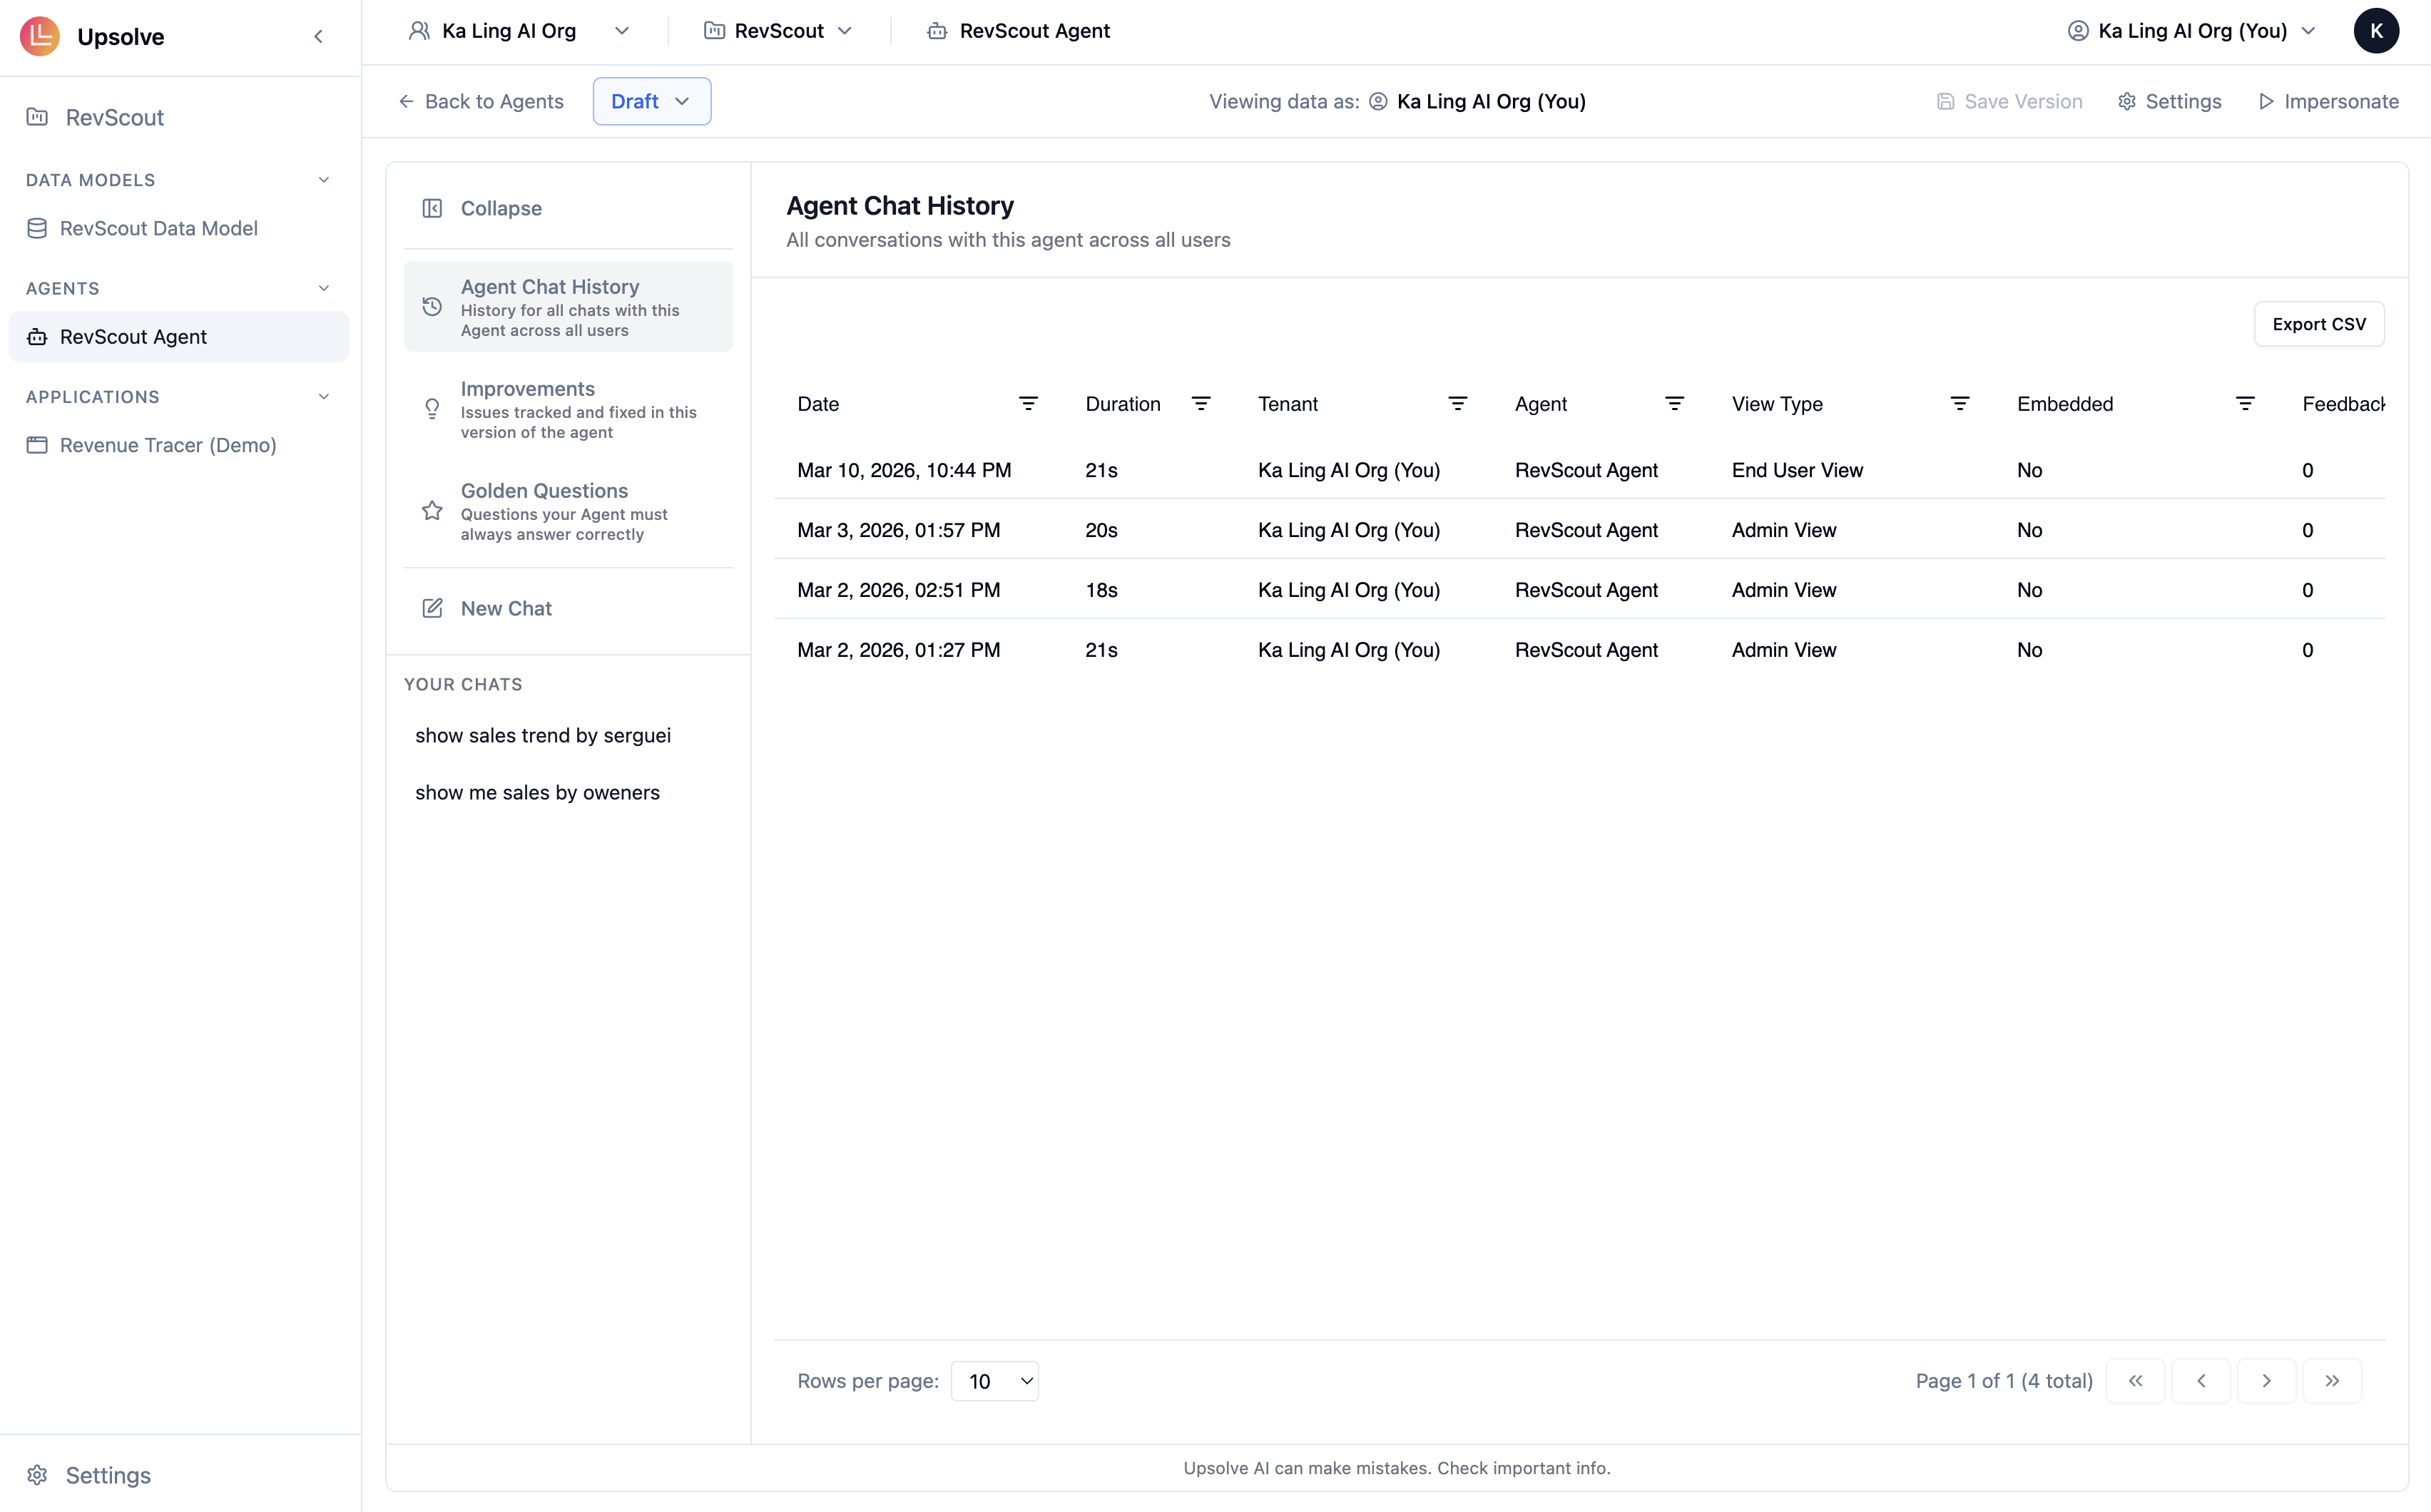Click the Improvements lightbulb icon

[432, 409]
